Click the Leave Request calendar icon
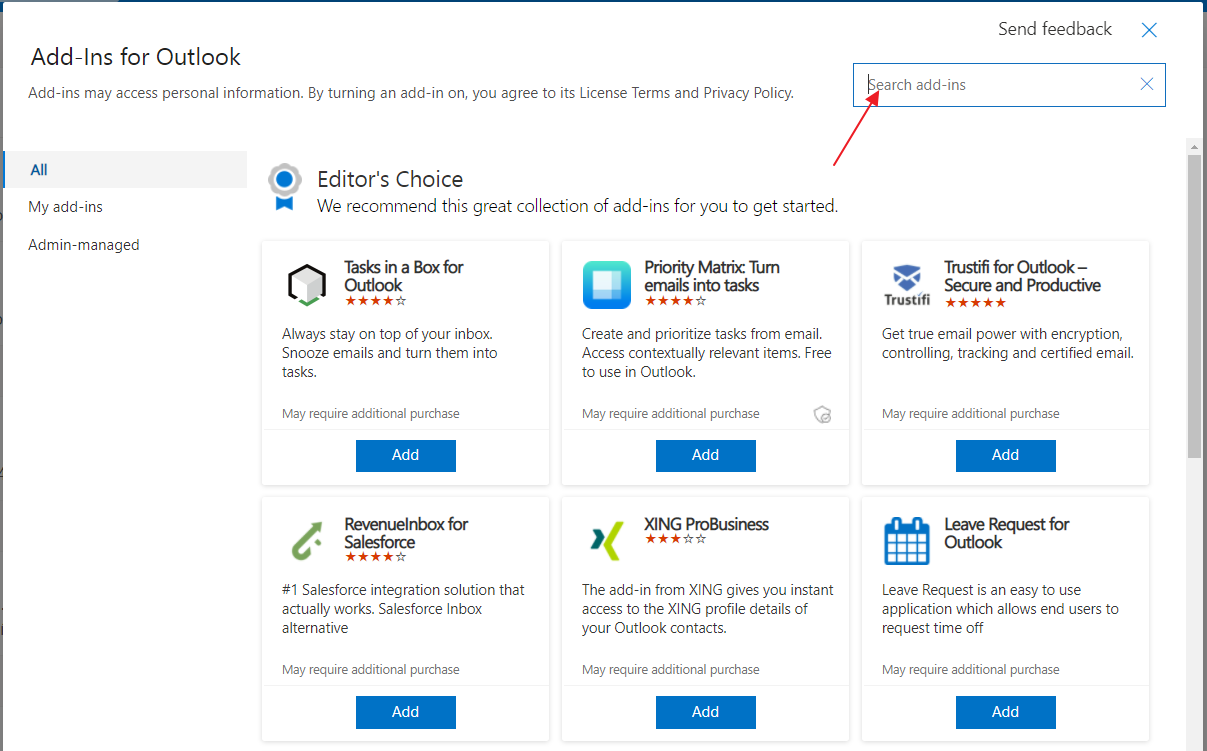This screenshot has width=1207, height=751. tap(907, 541)
